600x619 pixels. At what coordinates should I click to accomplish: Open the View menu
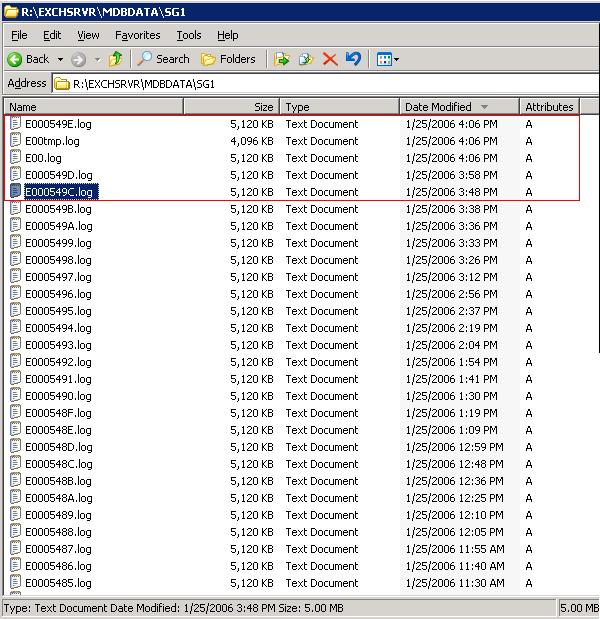point(88,36)
